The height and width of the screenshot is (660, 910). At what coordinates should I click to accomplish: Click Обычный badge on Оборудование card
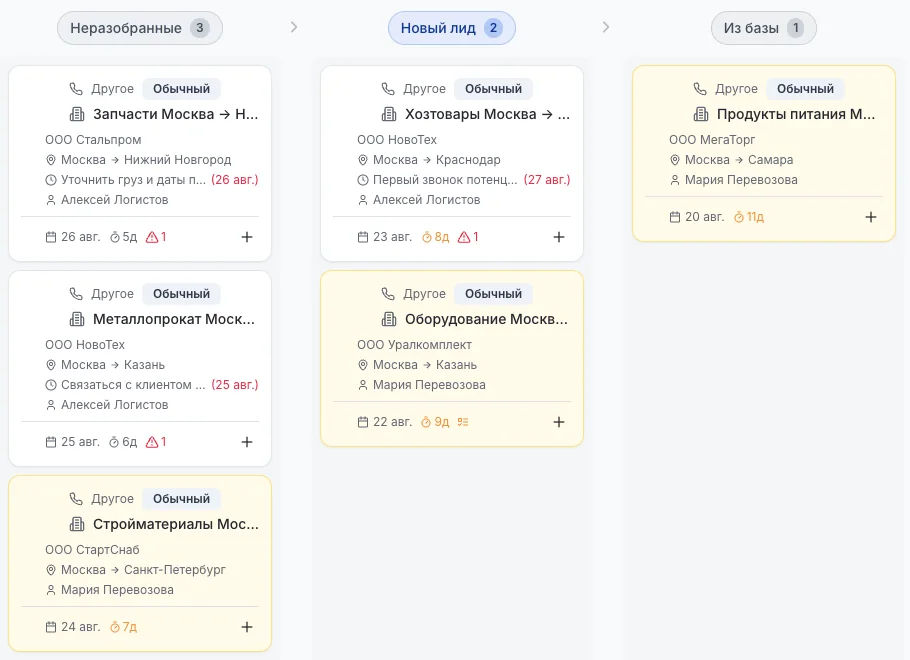493,294
